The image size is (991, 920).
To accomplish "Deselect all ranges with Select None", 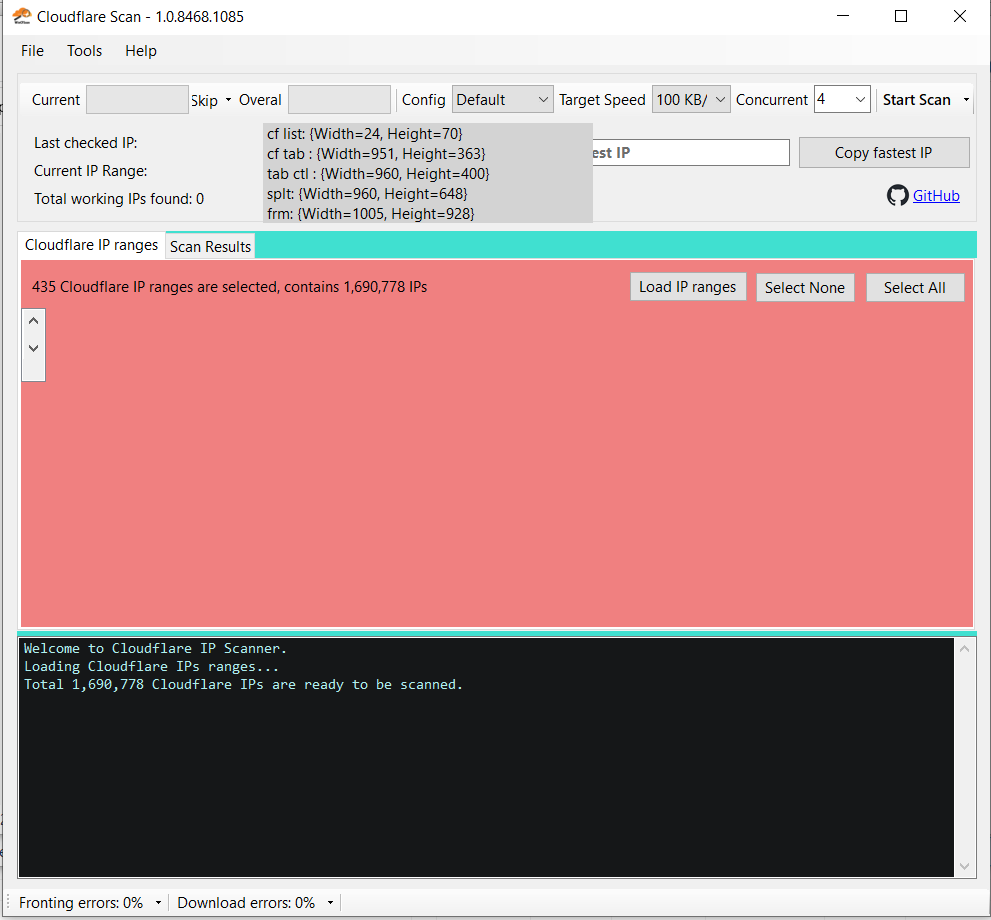I will 805,286.
